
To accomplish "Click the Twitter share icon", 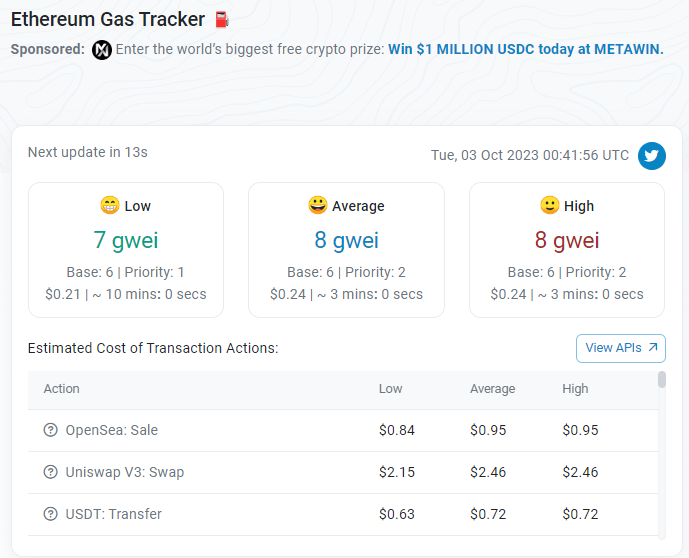I will 652,156.
